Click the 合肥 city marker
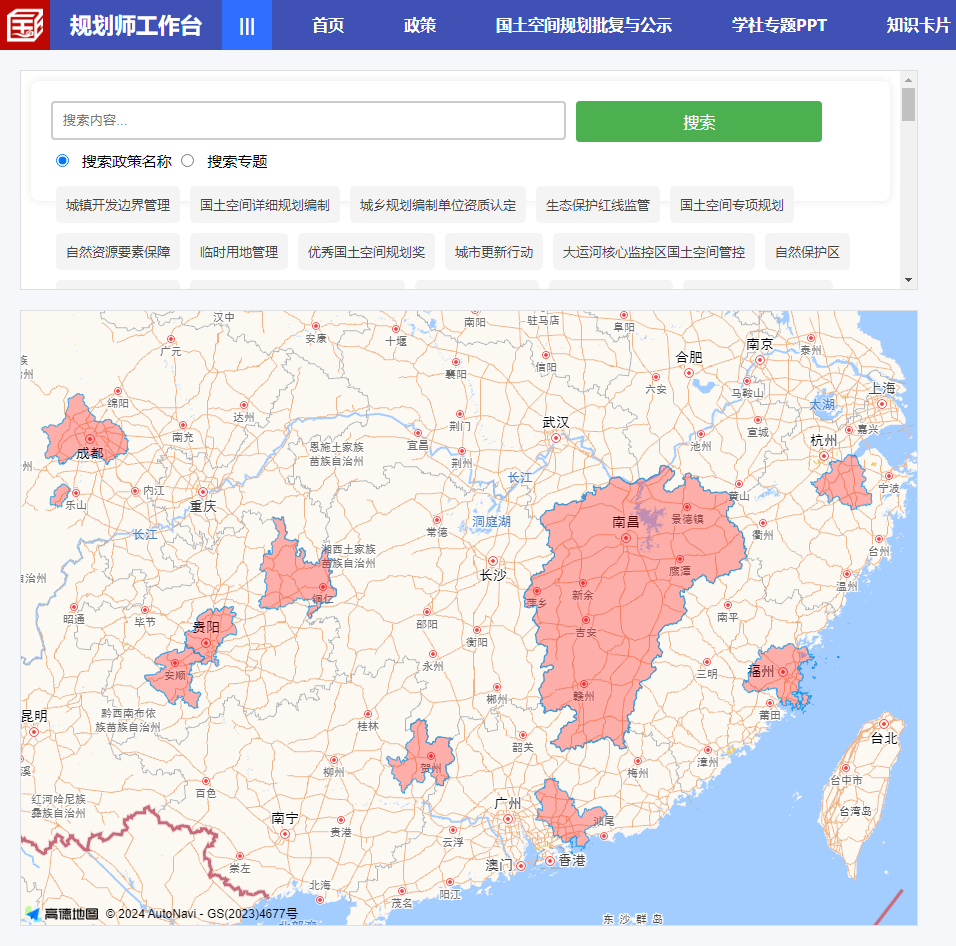This screenshot has width=956, height=946. pyautogui.click(x=689, y=373)
